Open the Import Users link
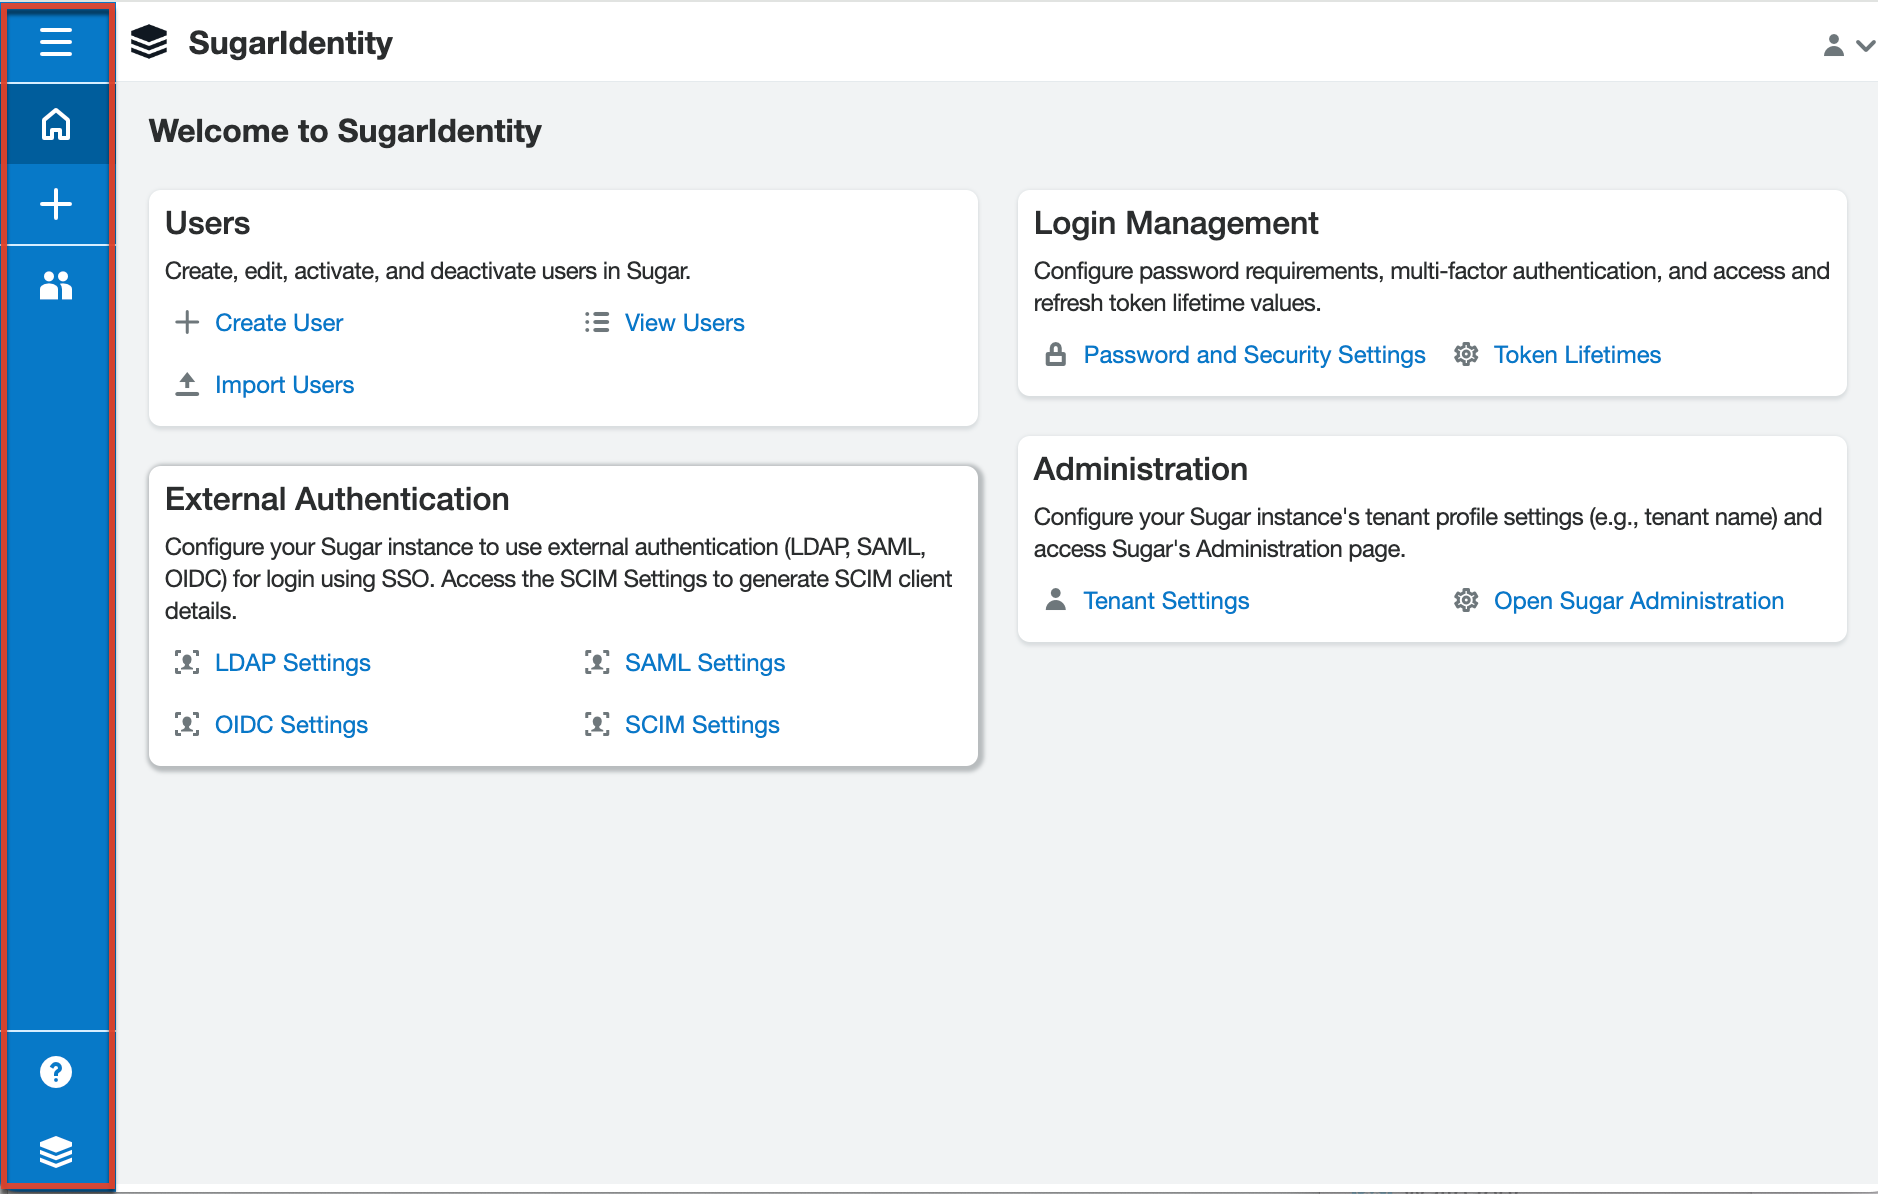The image size is (1878, 1194). [x=285, y=385]
